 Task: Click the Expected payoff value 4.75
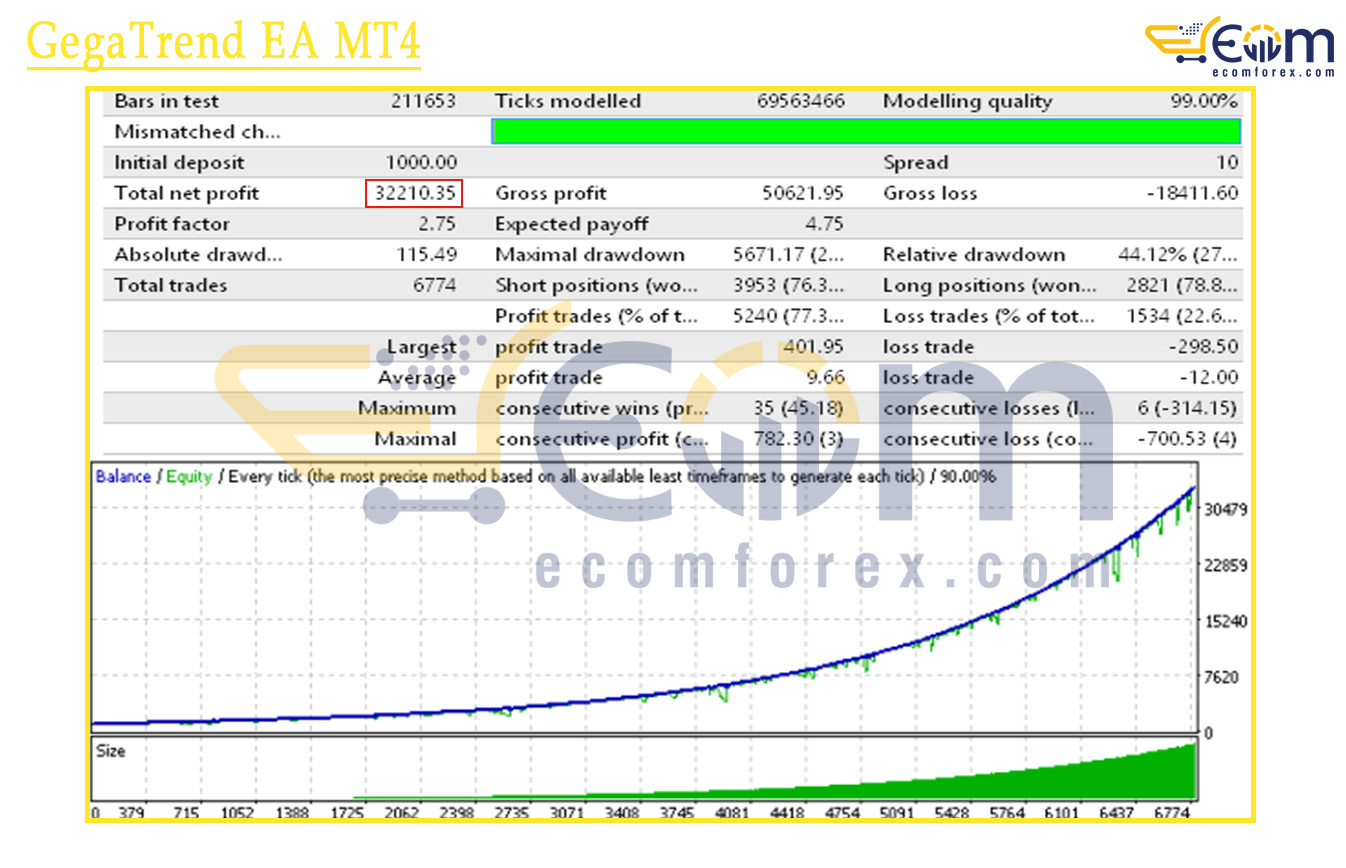824,224
